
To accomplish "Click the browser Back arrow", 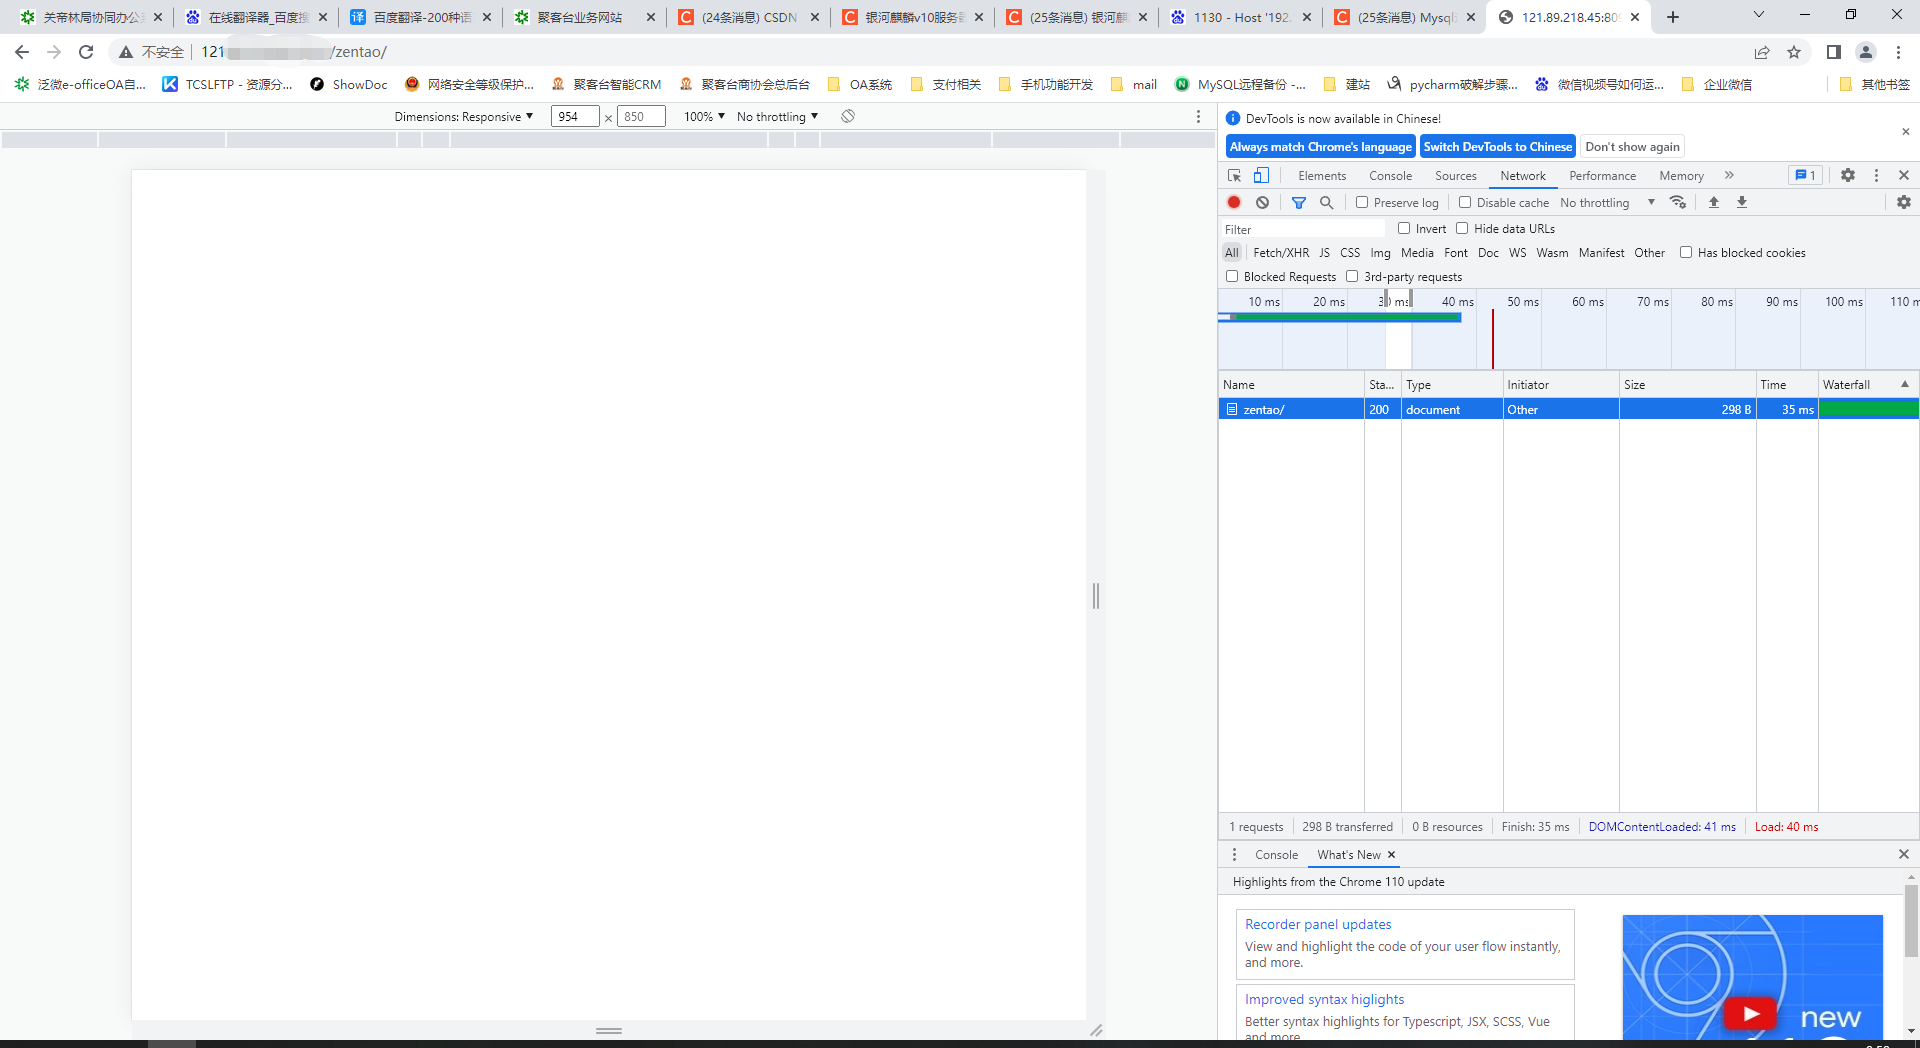I will [22, 52].
